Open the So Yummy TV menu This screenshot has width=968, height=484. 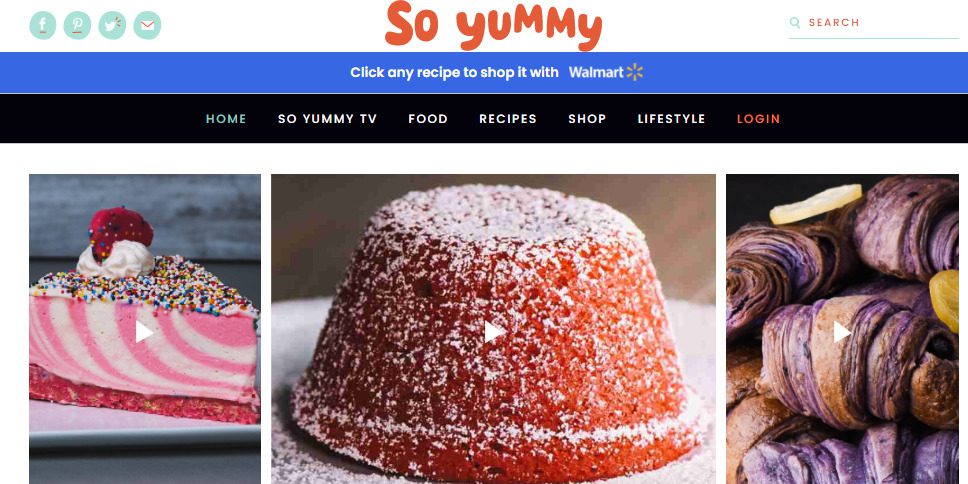[327, 119]
